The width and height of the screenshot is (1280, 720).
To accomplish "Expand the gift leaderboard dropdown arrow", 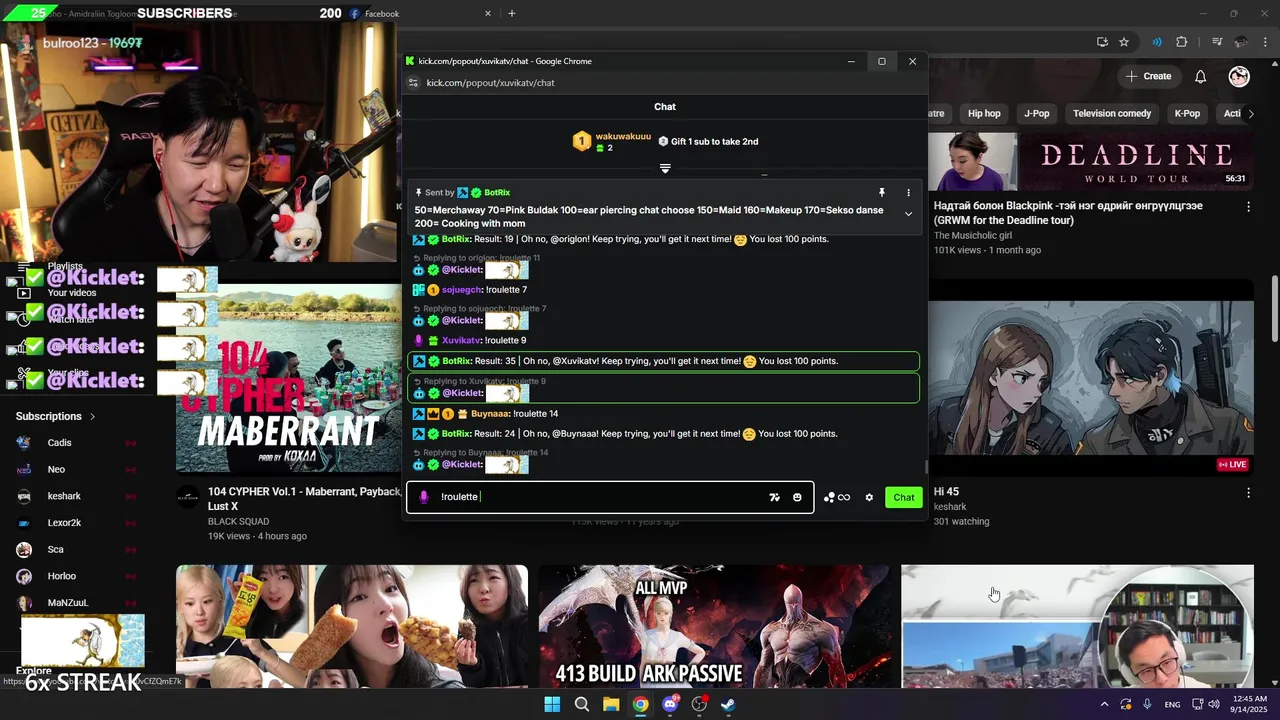I will 665,169.
